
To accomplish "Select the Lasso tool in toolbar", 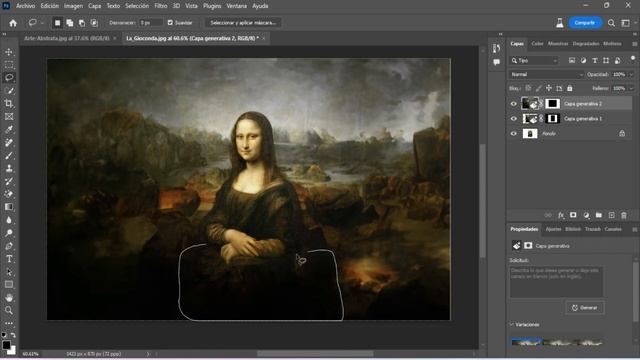I will point(9,78).
